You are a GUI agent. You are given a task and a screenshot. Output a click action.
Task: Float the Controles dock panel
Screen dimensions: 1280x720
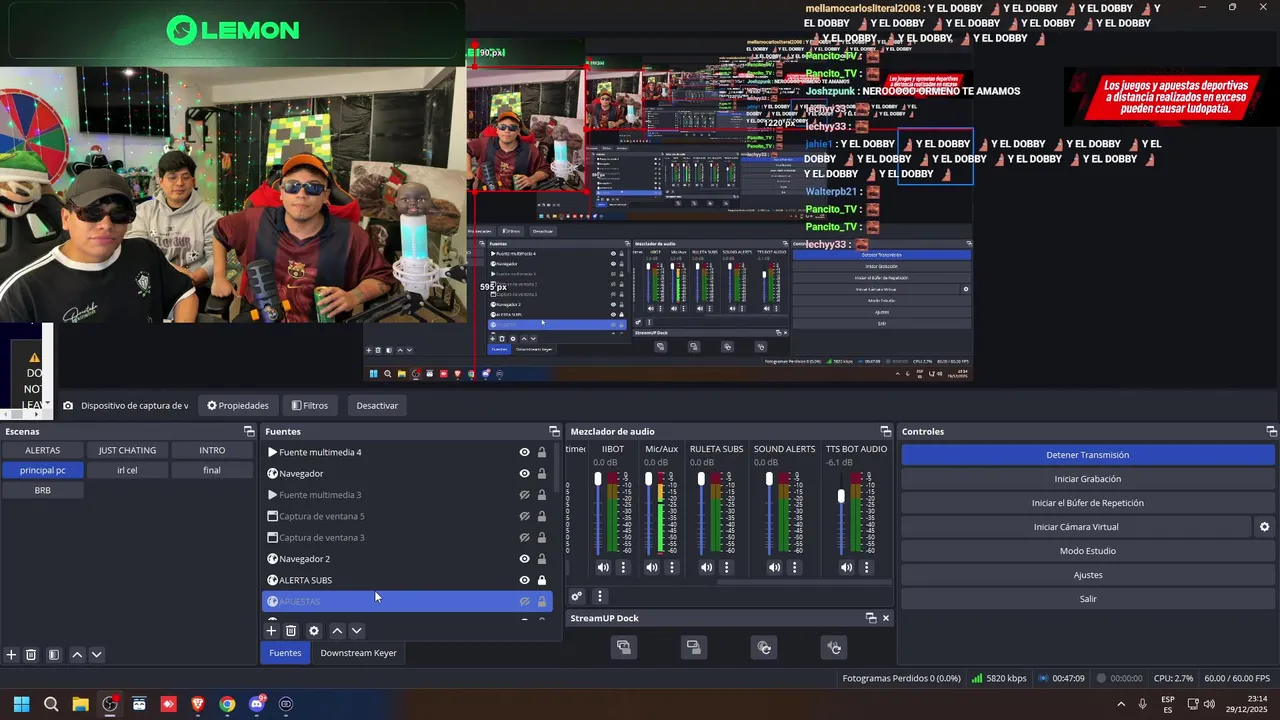(1271, 431)
